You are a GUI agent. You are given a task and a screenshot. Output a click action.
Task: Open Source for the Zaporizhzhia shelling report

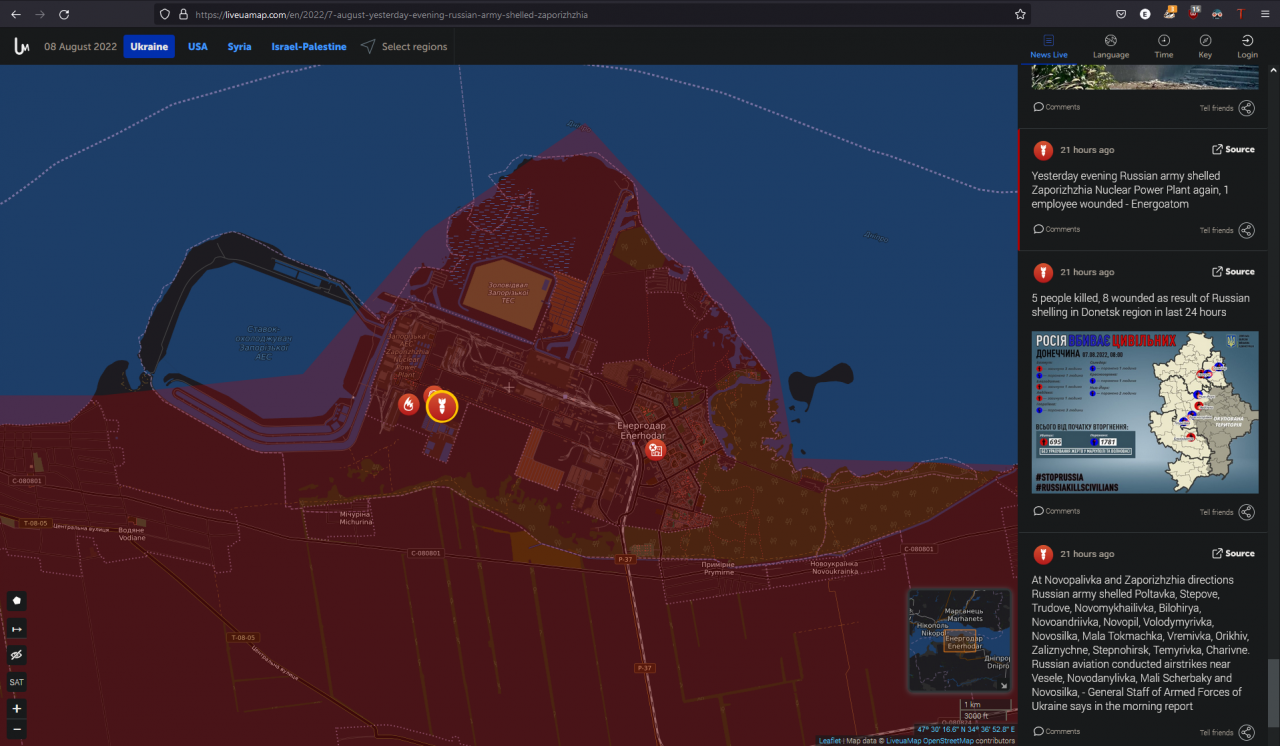point(1233,149)
